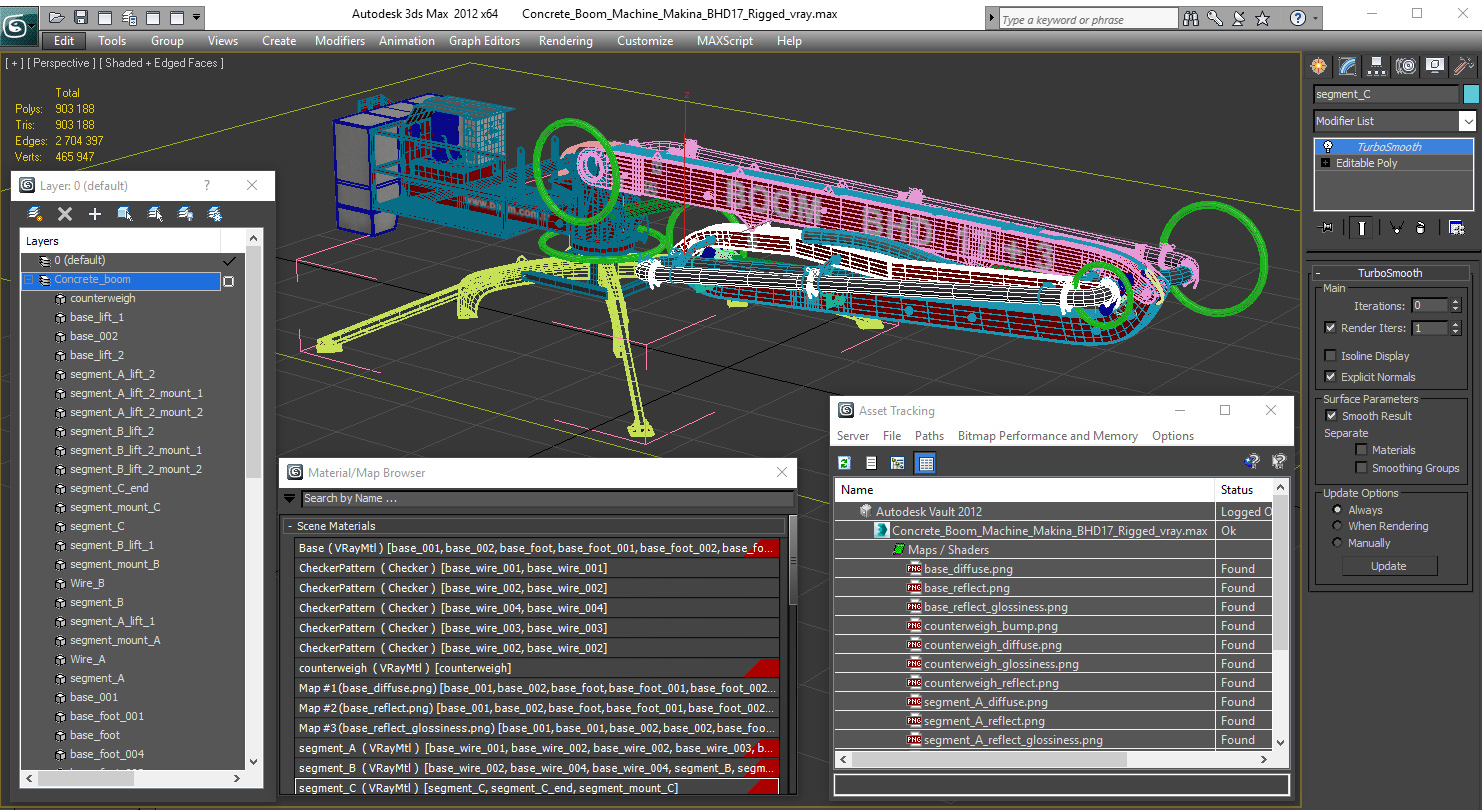
Task: Open the Utilities hammer panel tab
Action: click(x=1464, y=66)
